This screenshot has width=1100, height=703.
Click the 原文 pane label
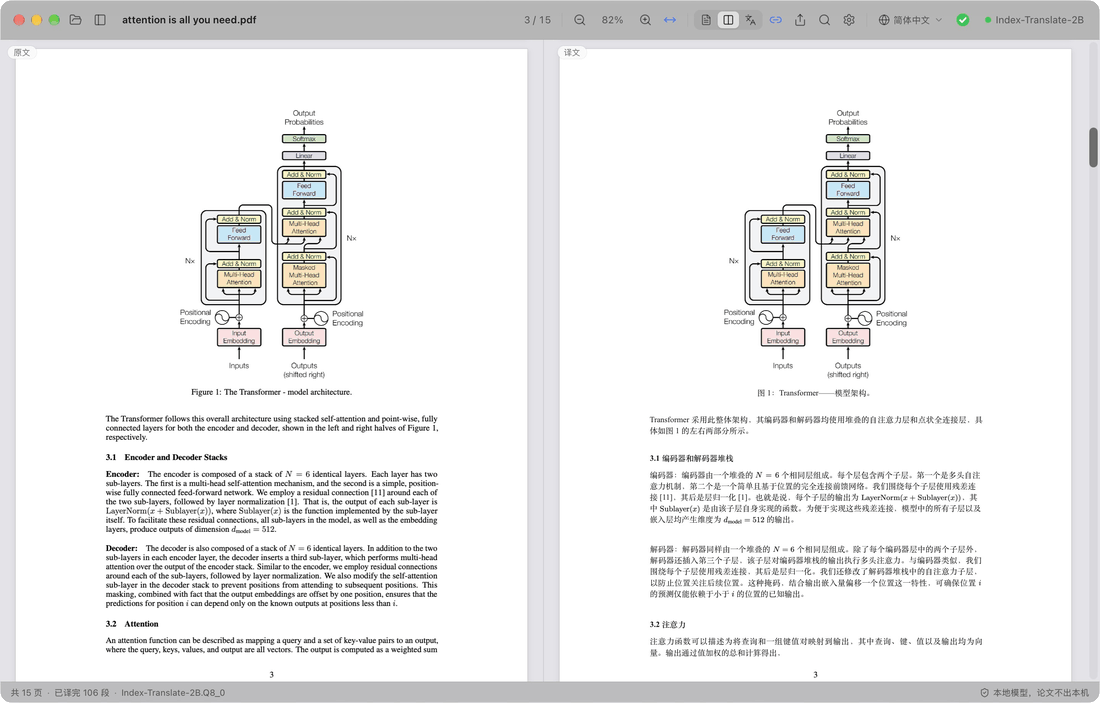[x=22, y=53]
